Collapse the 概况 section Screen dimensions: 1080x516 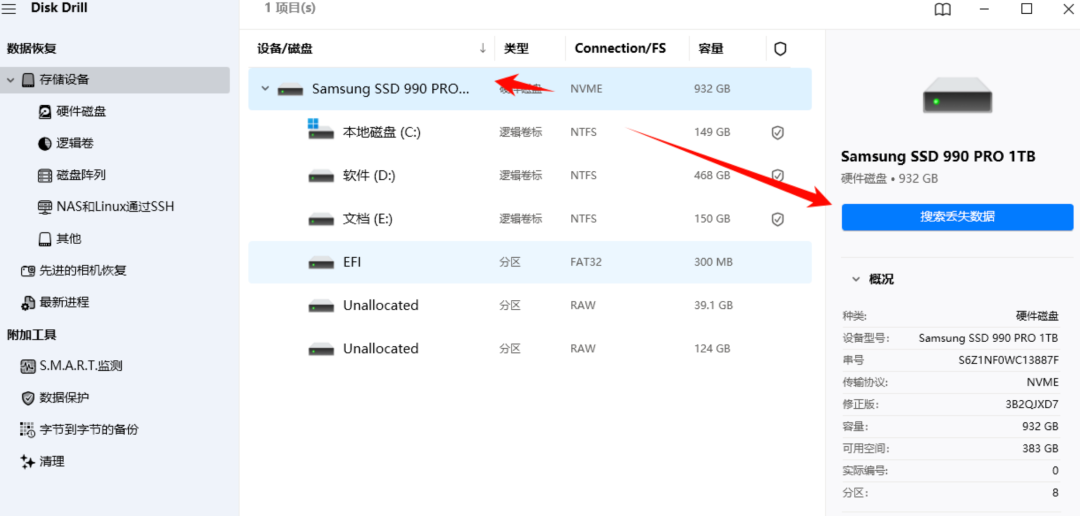(856, 280)
